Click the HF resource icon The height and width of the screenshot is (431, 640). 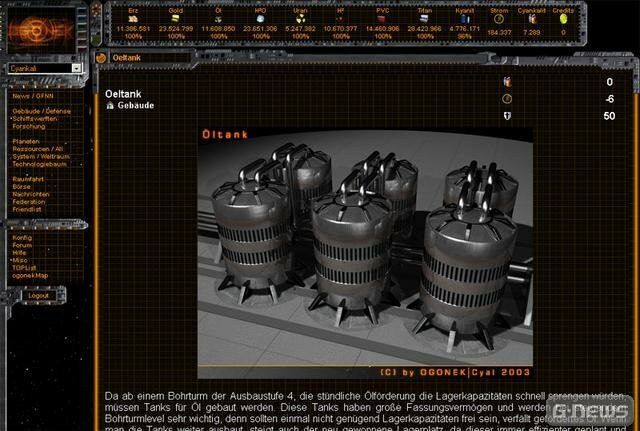(340, 19)
